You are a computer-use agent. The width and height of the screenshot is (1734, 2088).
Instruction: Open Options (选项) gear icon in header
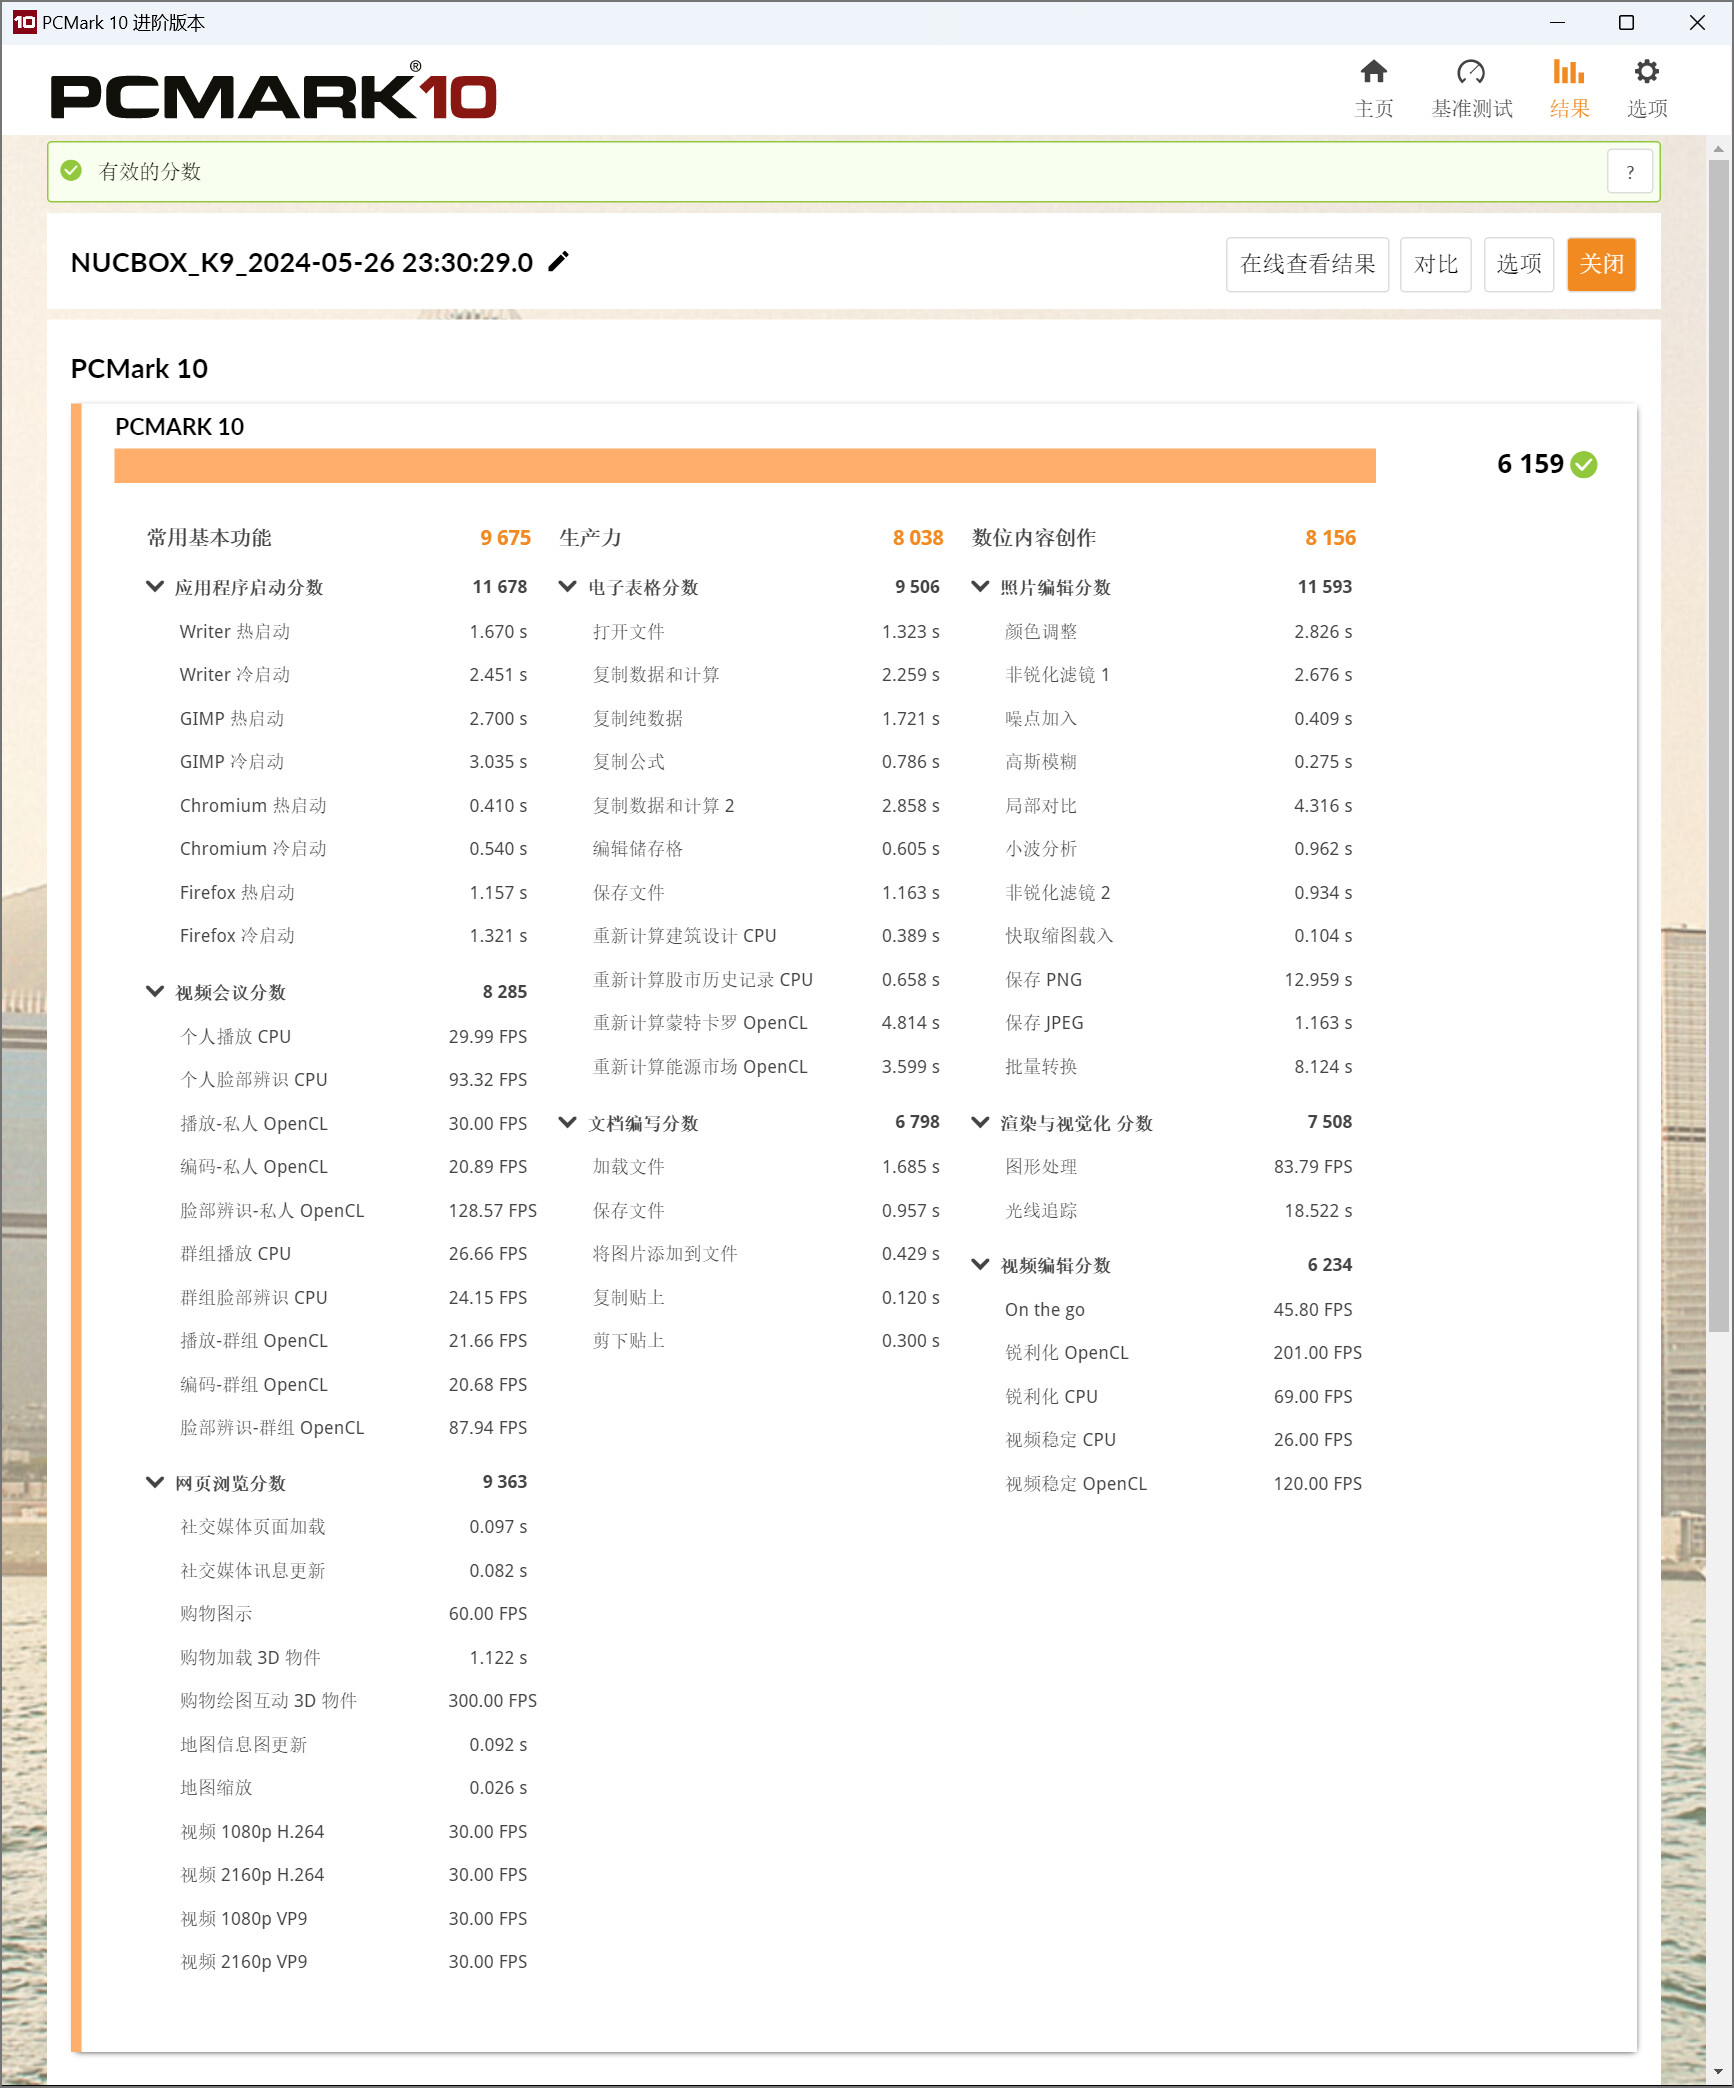coord(1646,73)
